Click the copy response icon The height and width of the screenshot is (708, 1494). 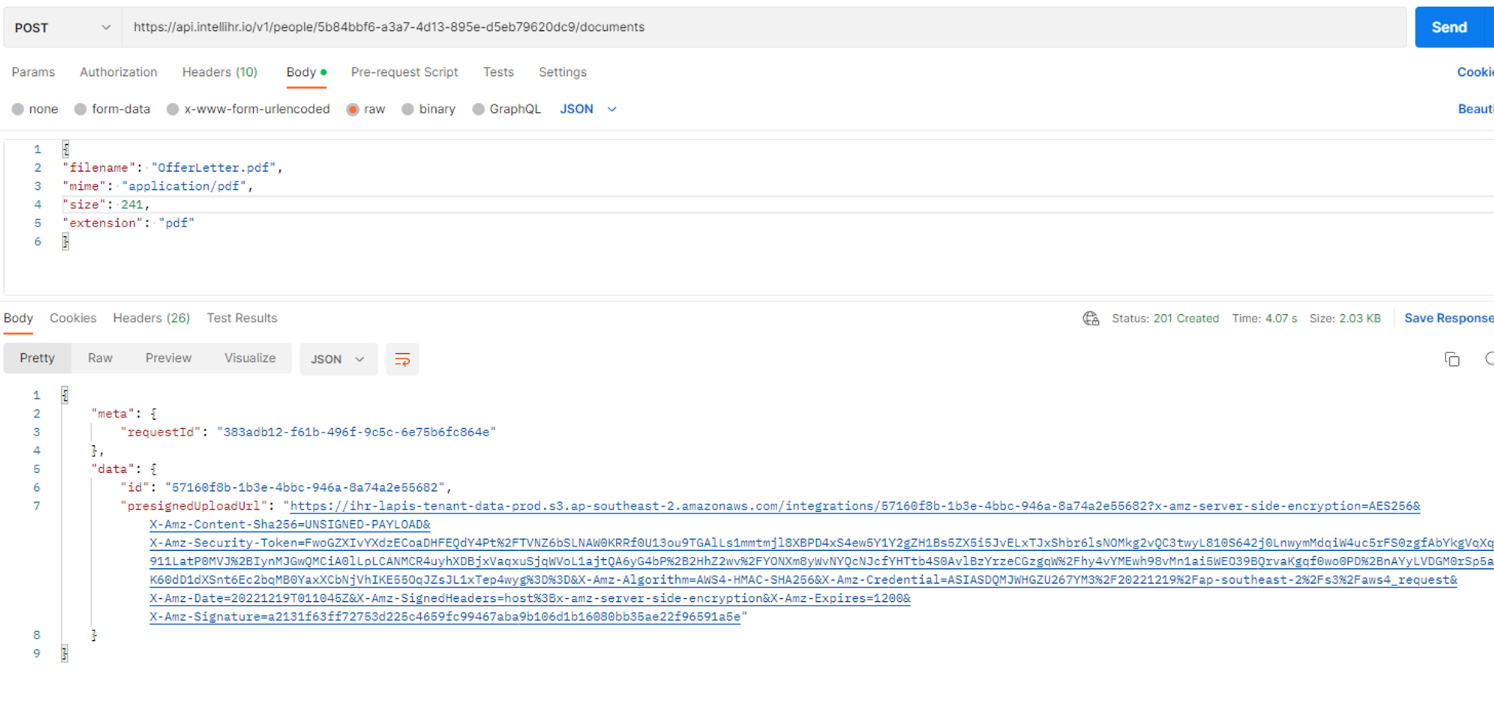click(1452, 359)
